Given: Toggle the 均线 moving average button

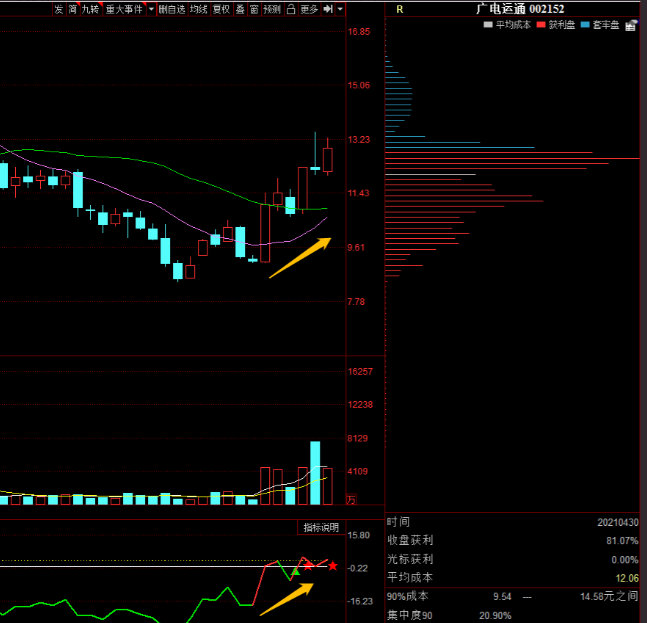Looking at the screenshot, I should pos(198,9).
